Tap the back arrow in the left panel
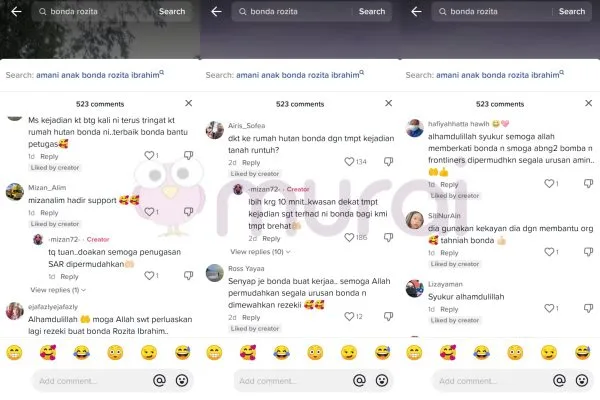The height and width of the screenshot is (400, 600). click(16, 11)
